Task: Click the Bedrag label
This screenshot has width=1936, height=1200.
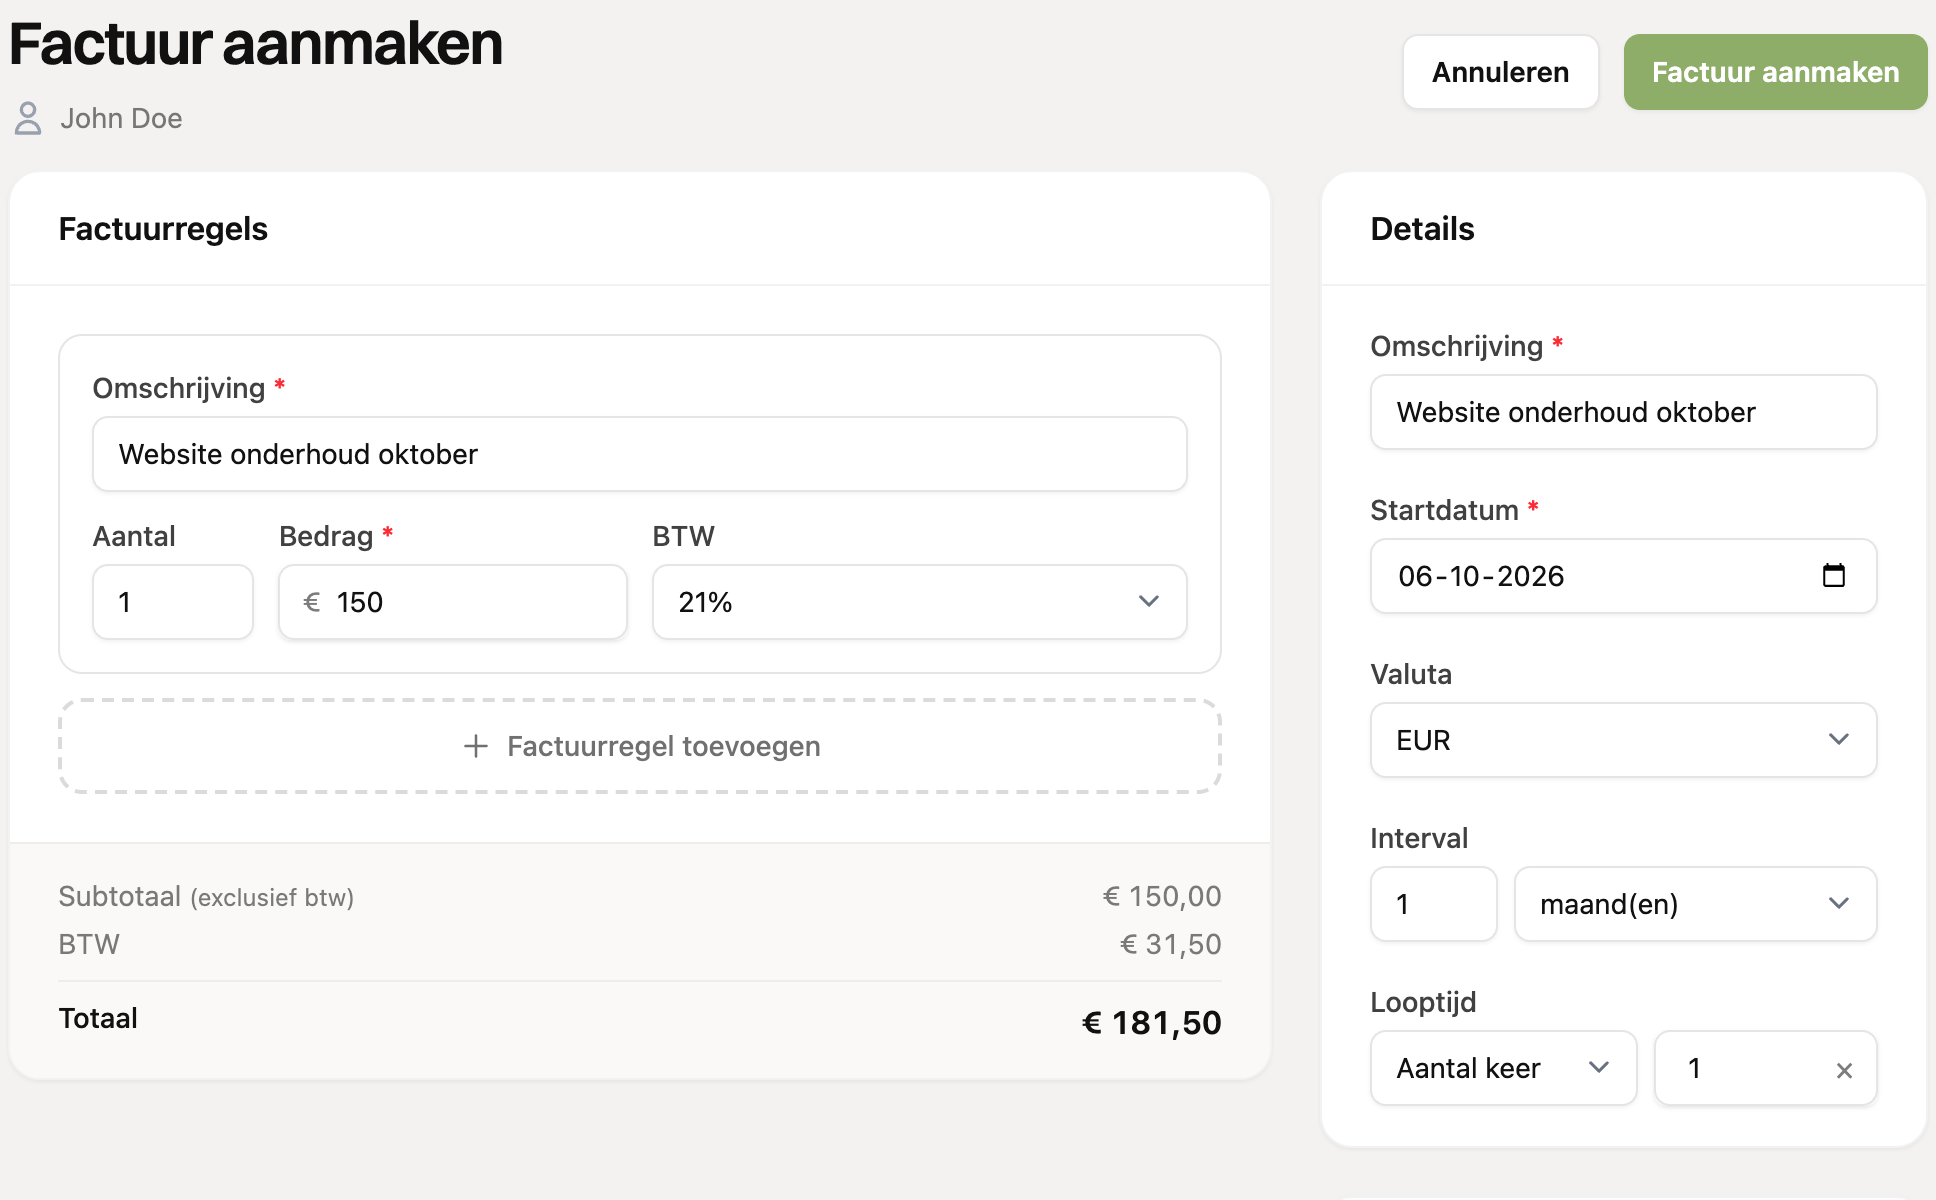Action: [x=326, y=536]
